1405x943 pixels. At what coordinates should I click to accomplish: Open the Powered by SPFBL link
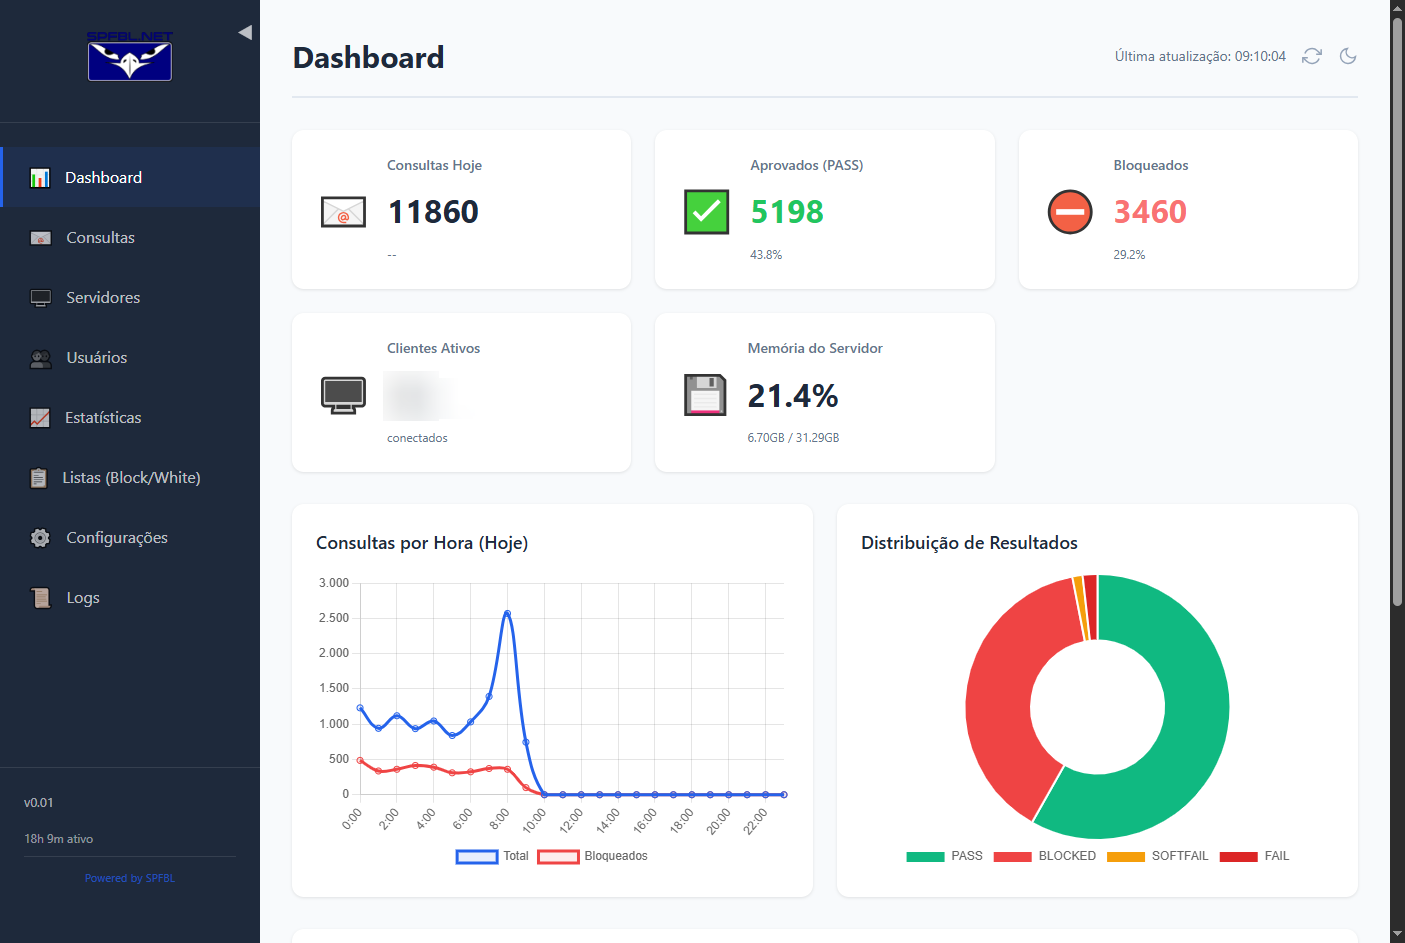(130, 878)
